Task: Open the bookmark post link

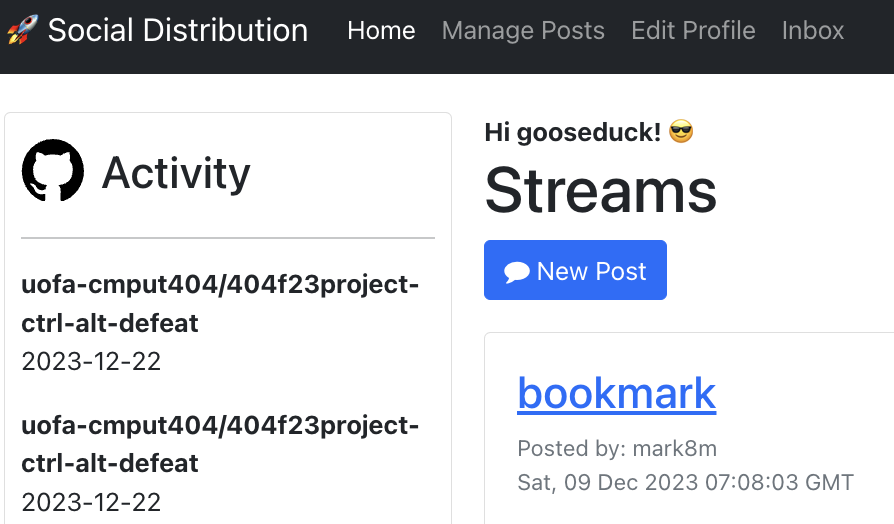Action: (x=616, y=393)
